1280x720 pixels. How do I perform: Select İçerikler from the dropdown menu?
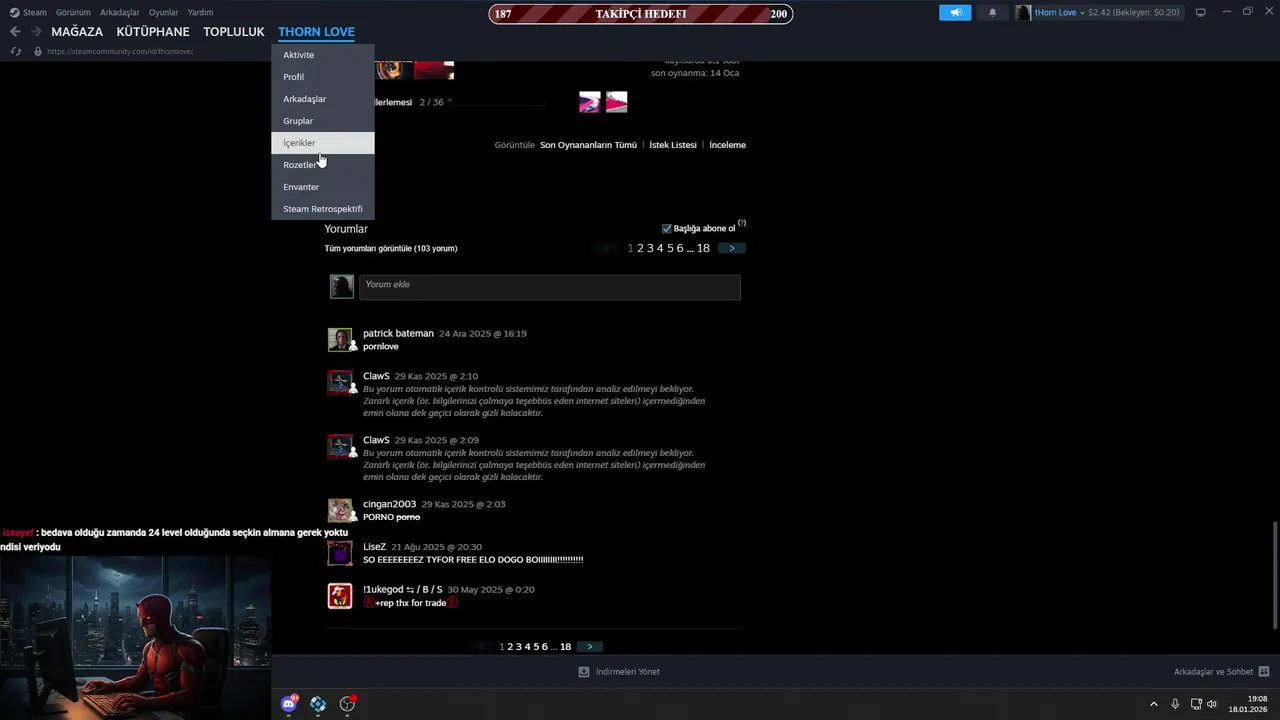tap(323, 143)
